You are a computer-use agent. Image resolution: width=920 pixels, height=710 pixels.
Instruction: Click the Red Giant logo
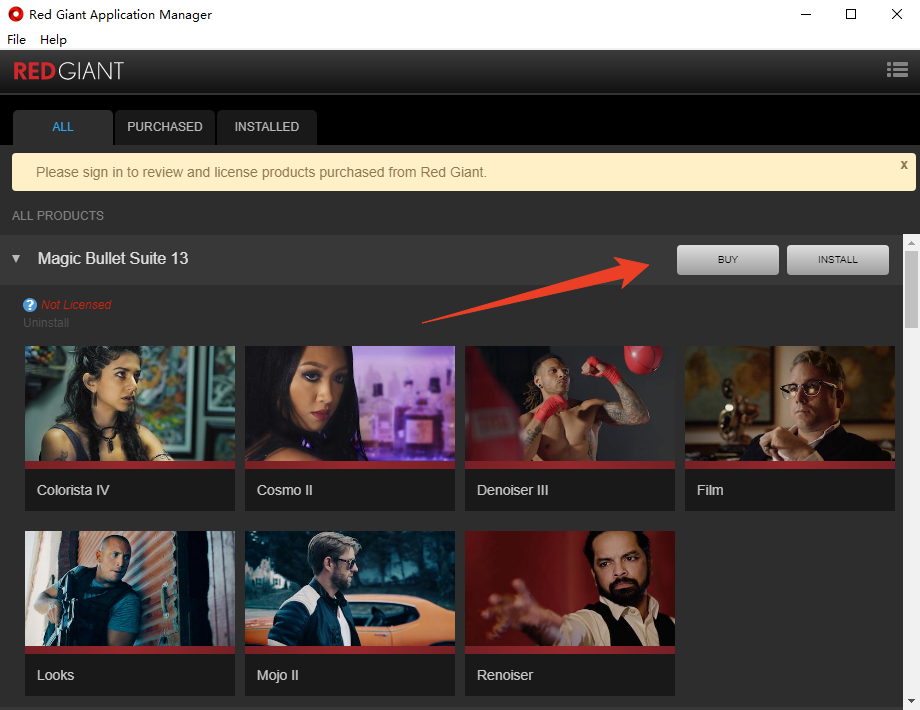coord(68,71)
